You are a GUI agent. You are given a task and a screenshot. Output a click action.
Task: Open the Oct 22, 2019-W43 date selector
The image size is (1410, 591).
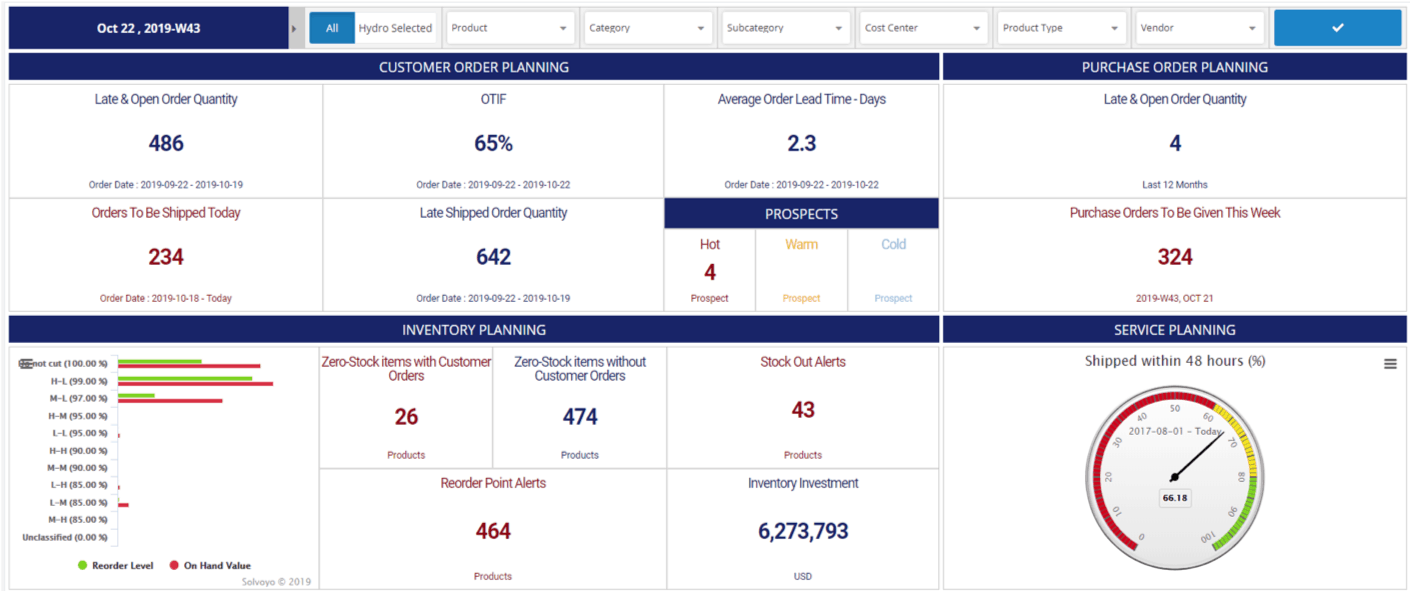(x=145, y=27)
